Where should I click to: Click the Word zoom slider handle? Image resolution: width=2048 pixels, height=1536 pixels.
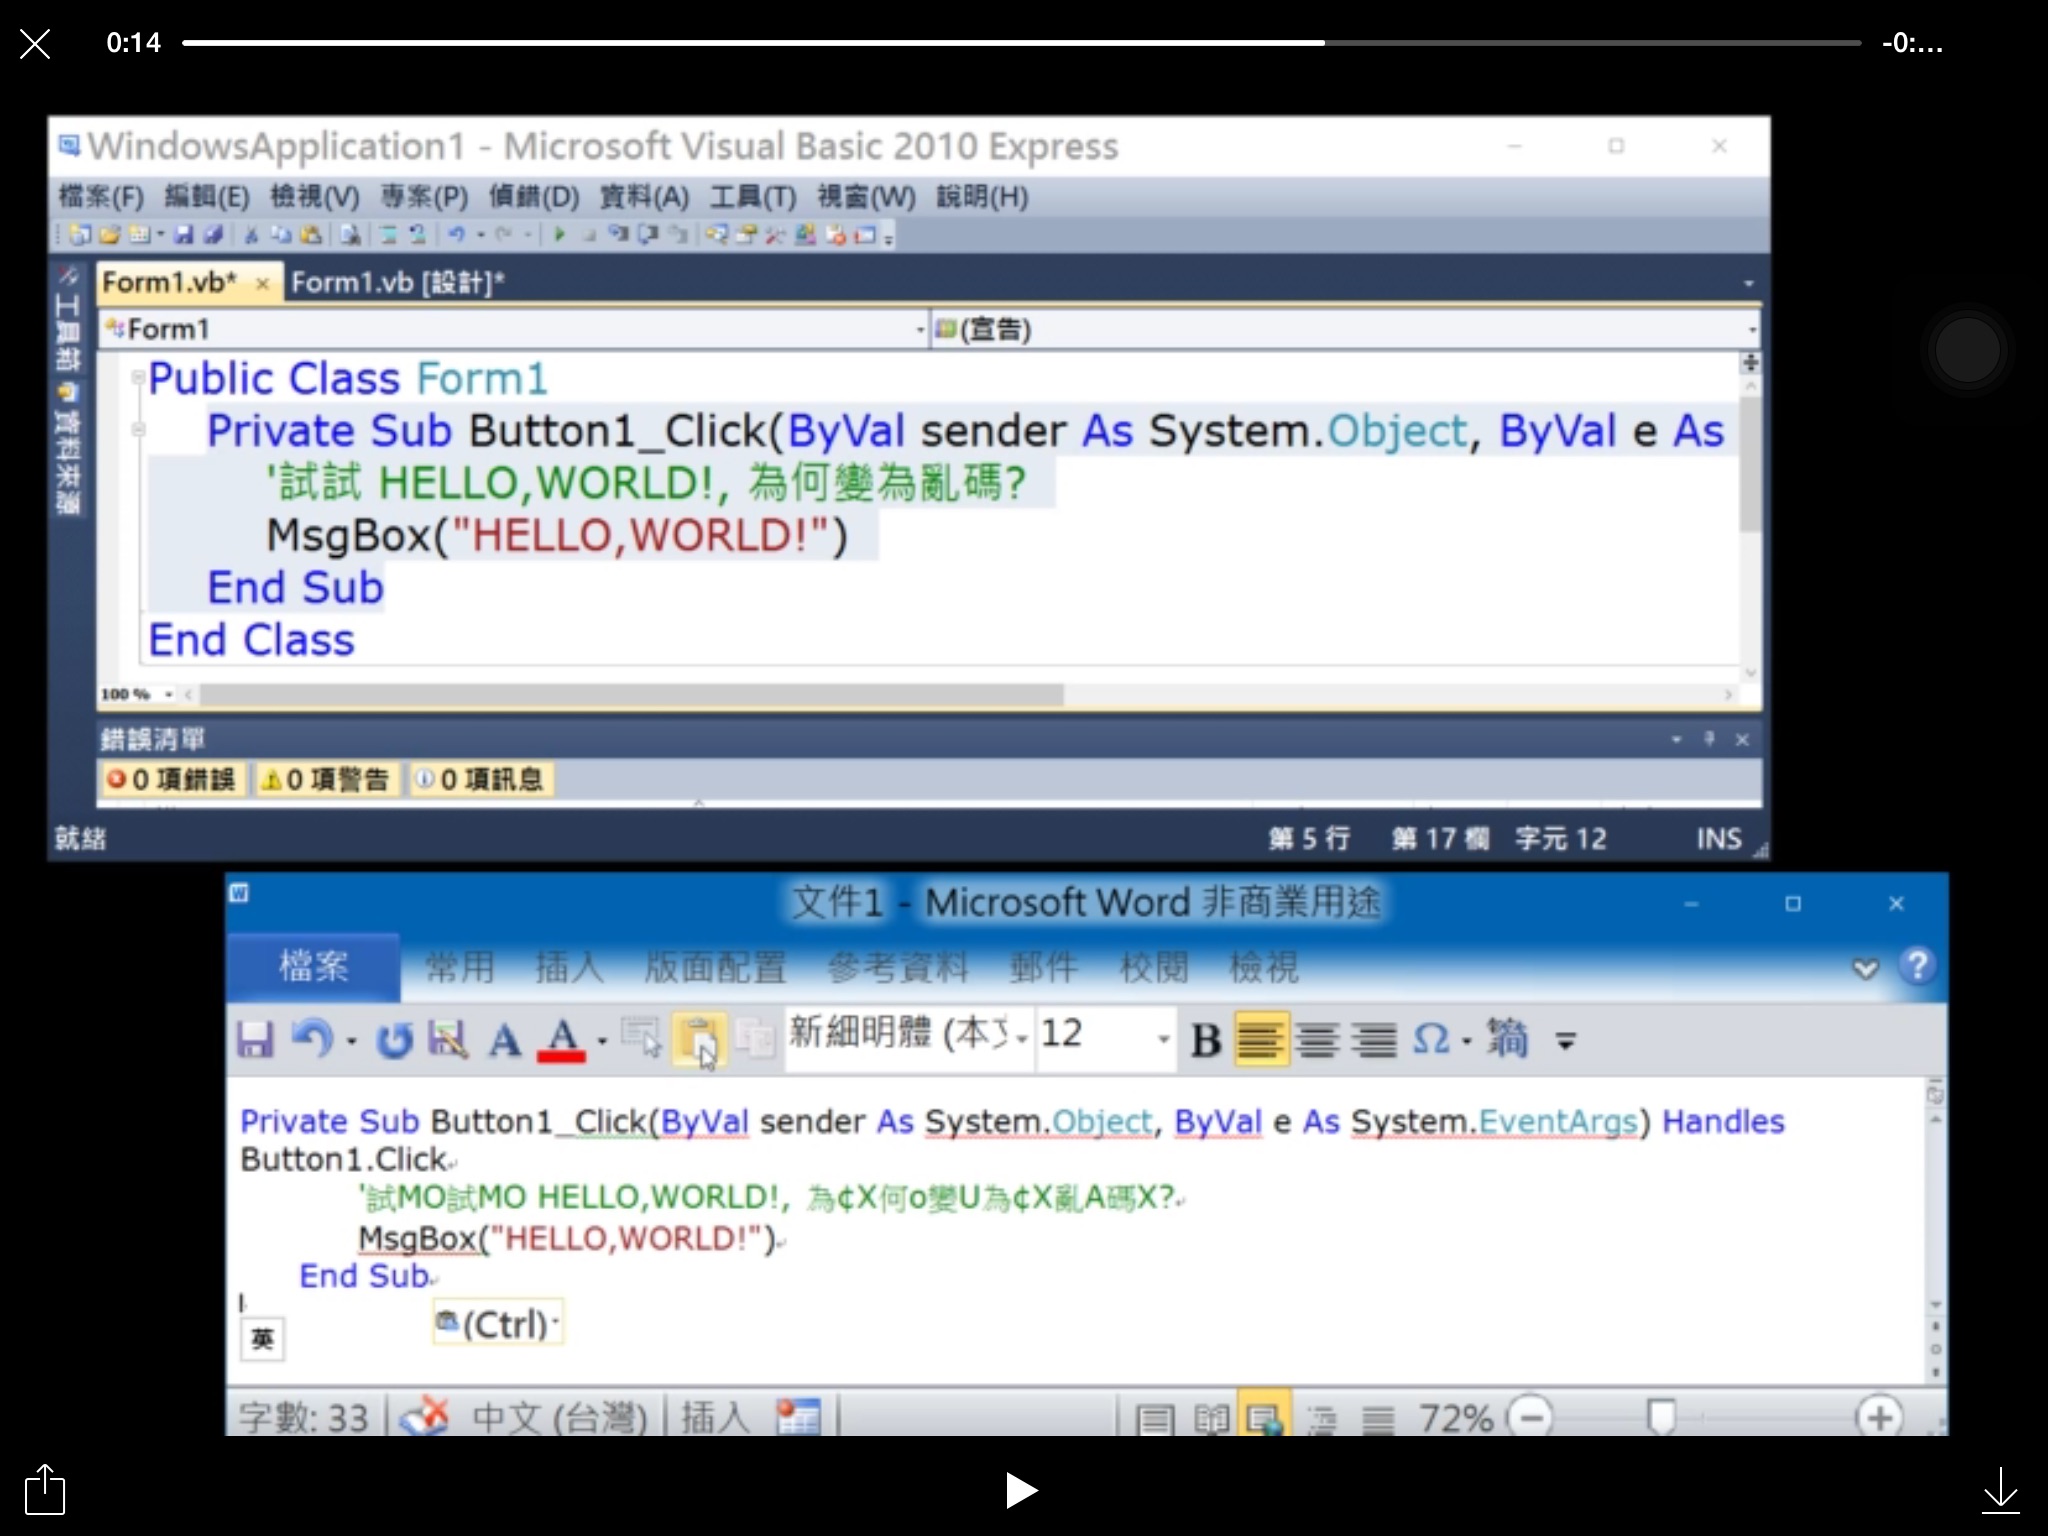pyautogui.click(x=1661, y=1417)
